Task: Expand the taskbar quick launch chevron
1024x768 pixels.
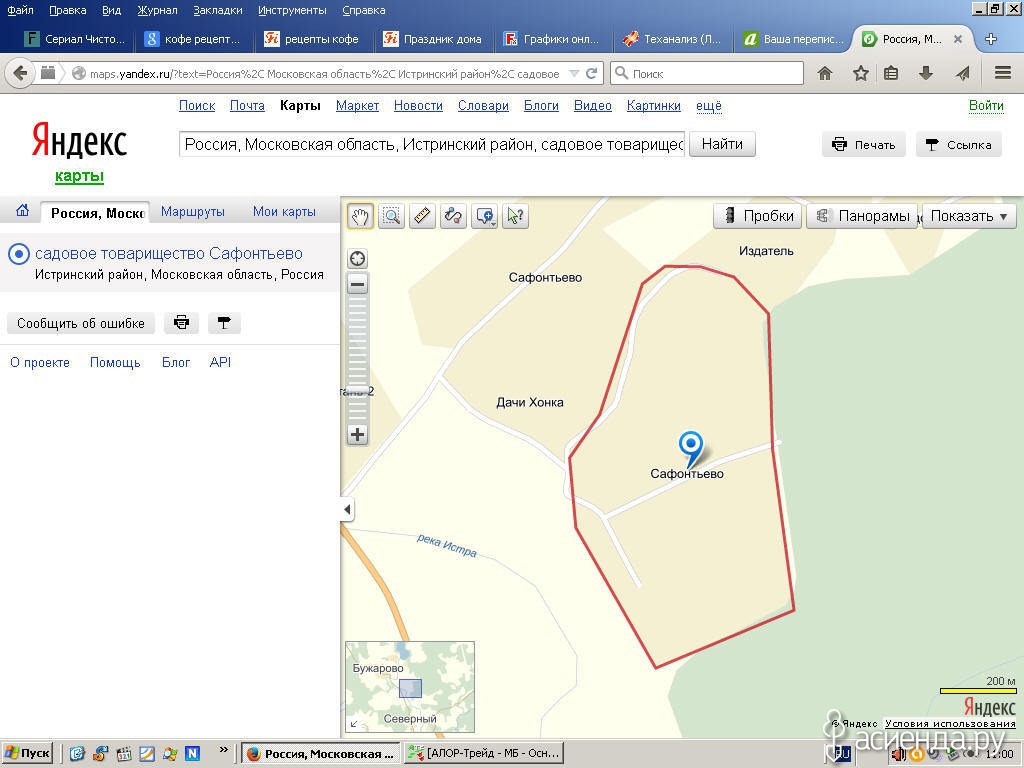Action: (x=223, y=749)
